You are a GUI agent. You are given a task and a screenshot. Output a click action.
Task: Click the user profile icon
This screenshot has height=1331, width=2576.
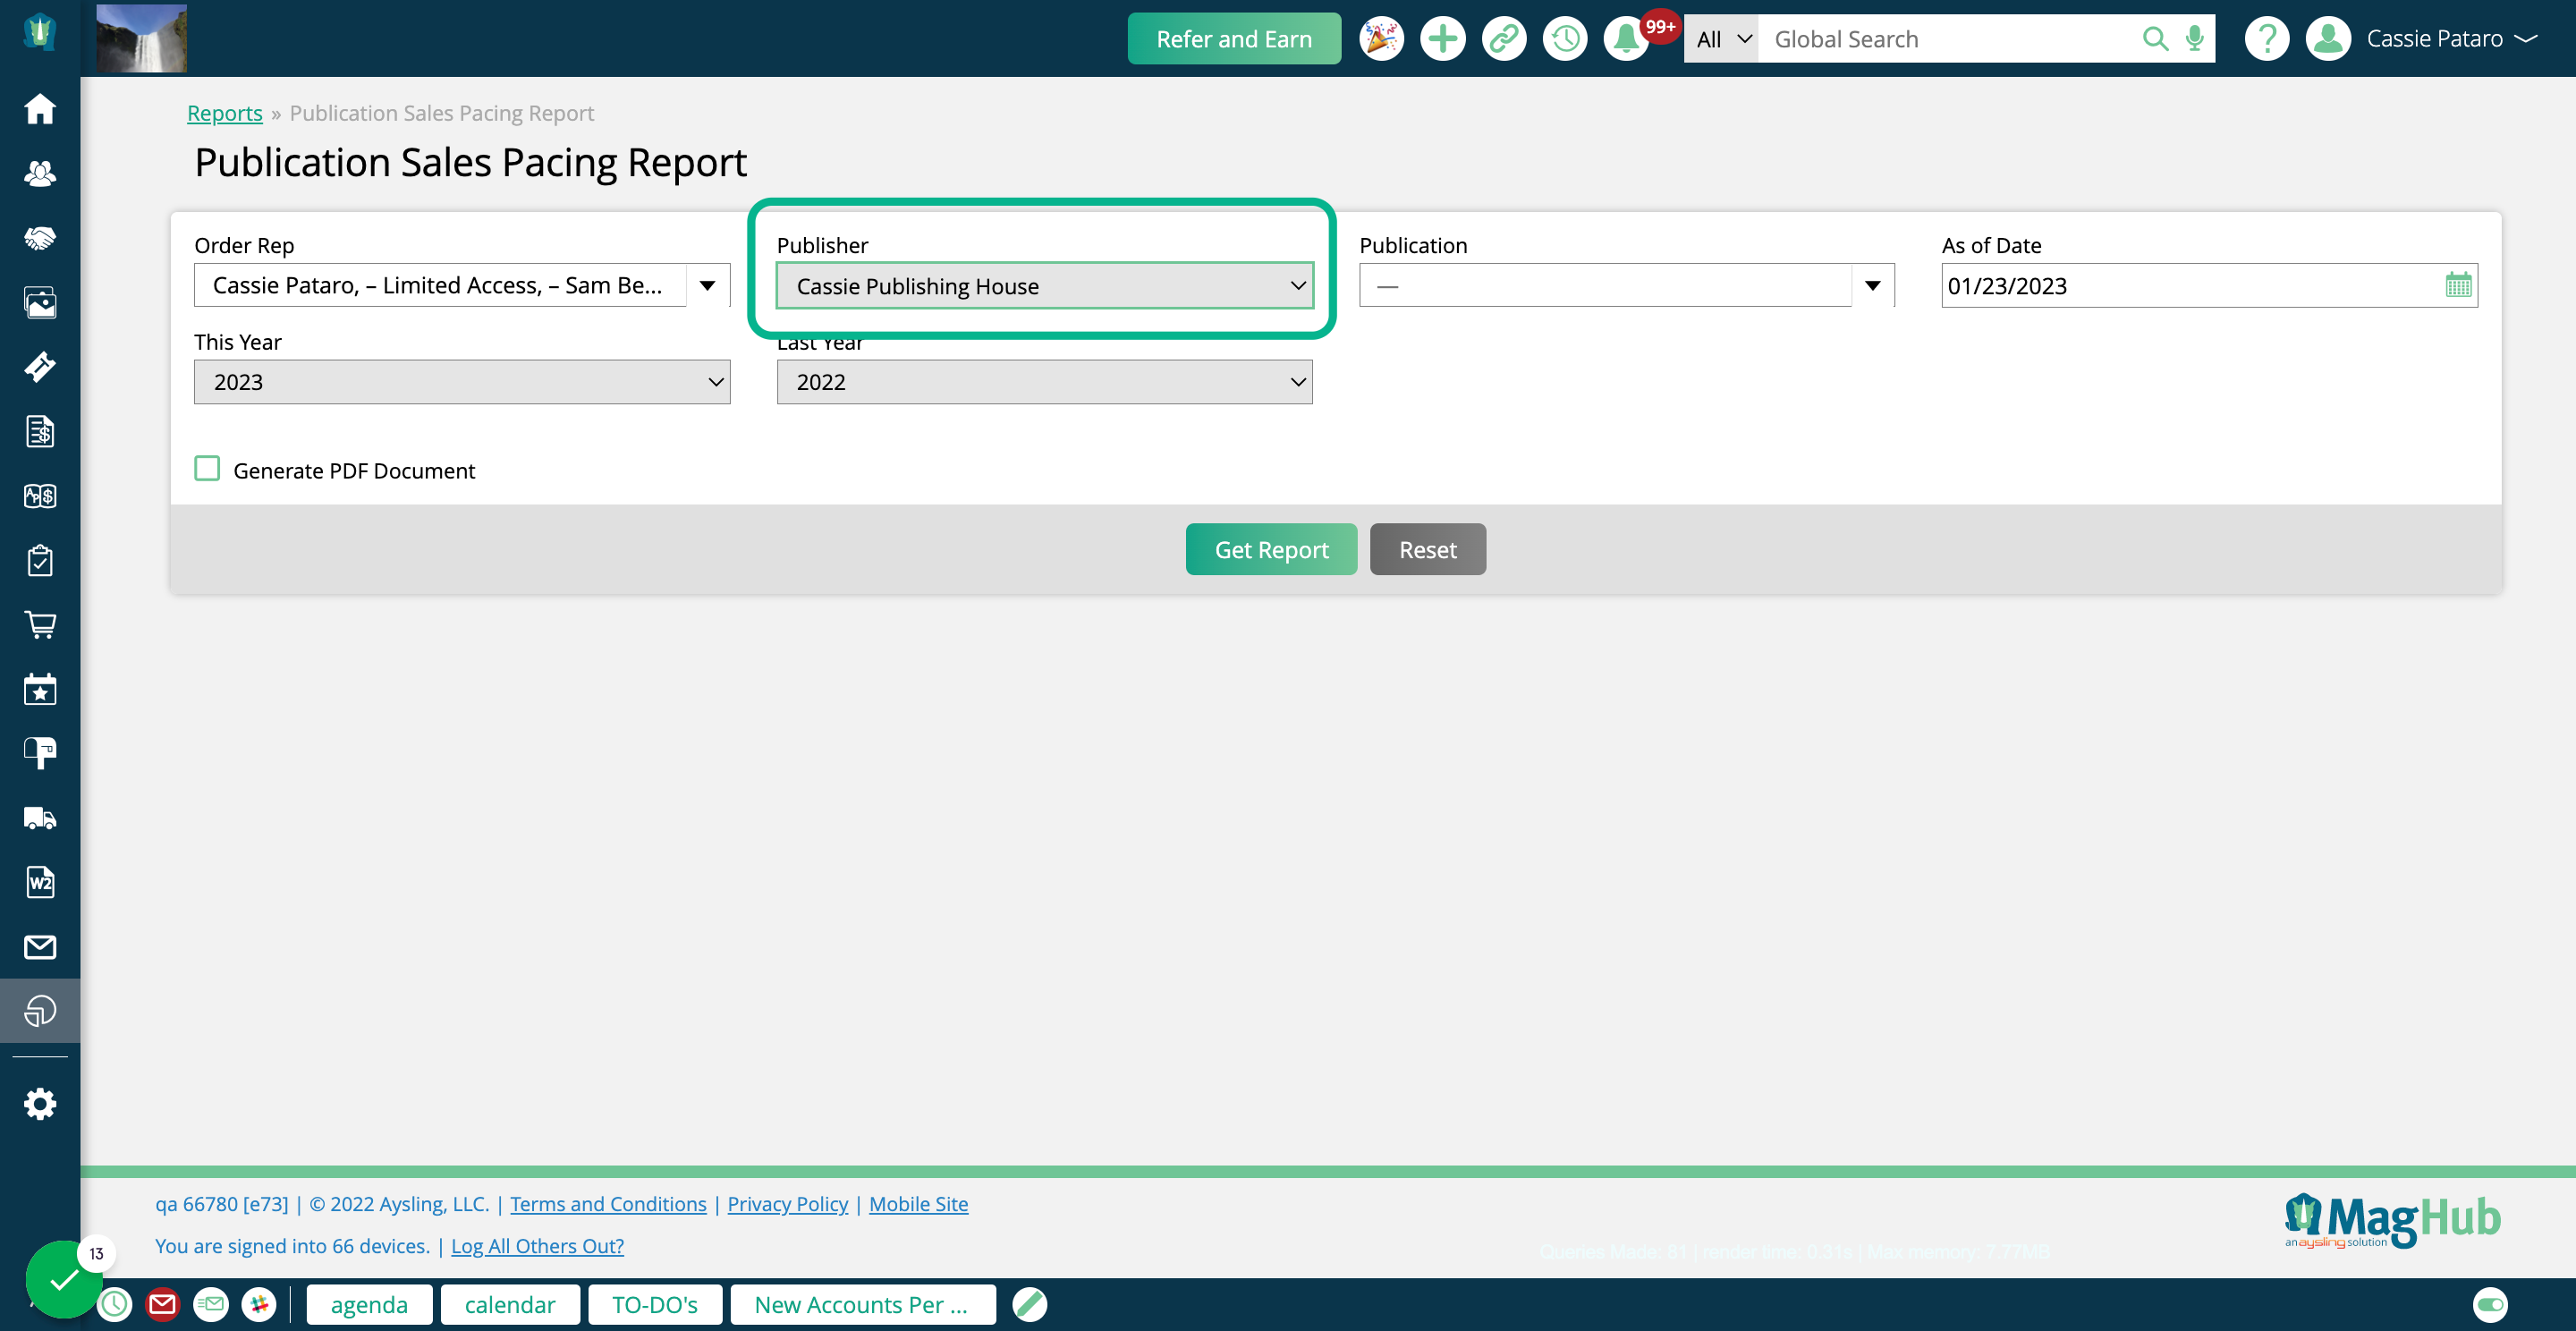2332,38
